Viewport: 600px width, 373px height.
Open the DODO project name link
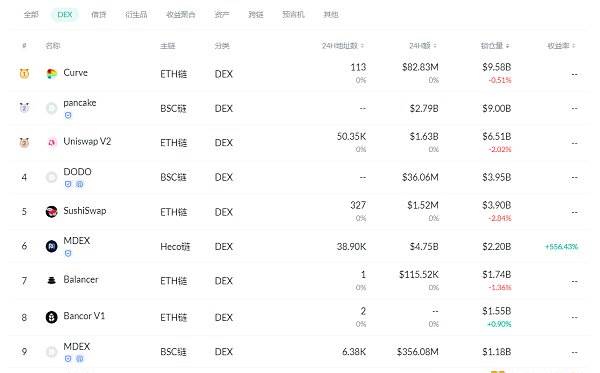point(77,172)
